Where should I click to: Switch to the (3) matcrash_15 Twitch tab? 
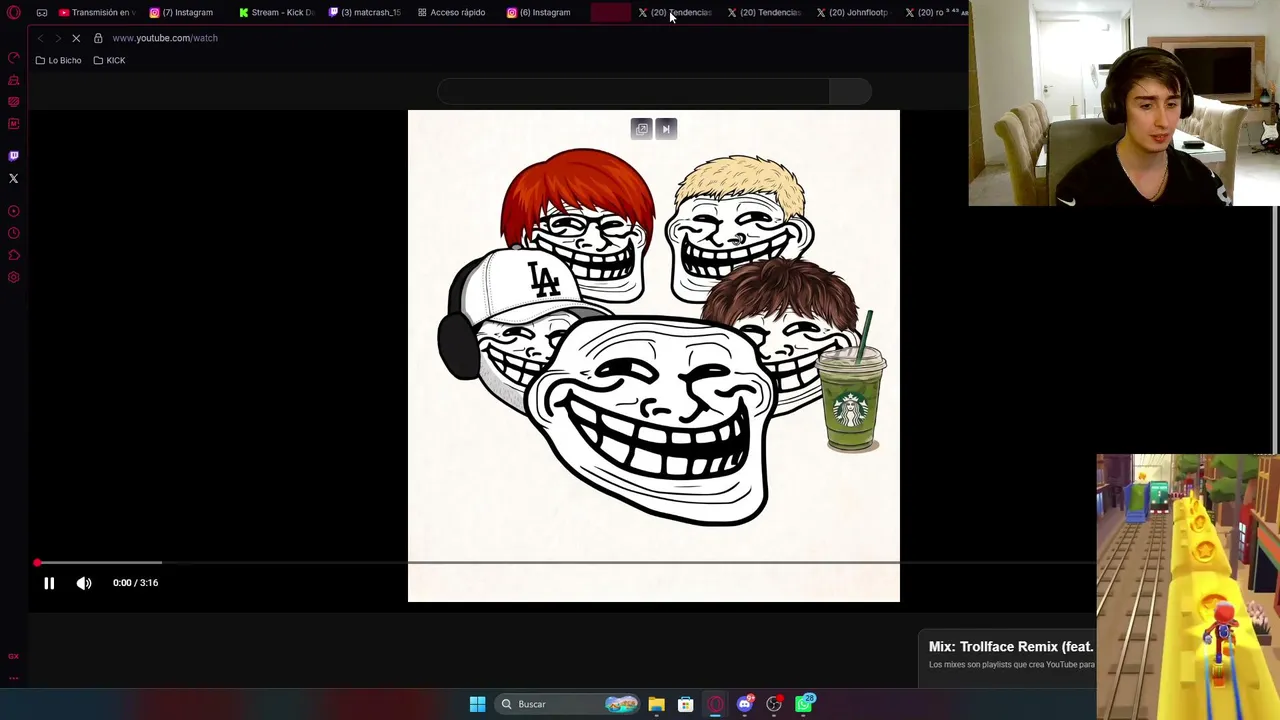coord(365,12)
